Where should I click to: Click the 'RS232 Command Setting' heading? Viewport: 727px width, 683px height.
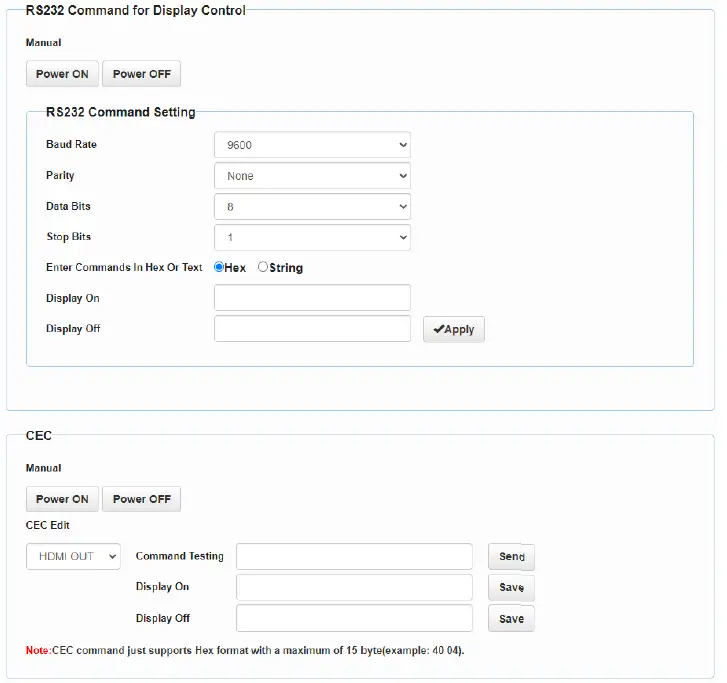coord(121,112)
